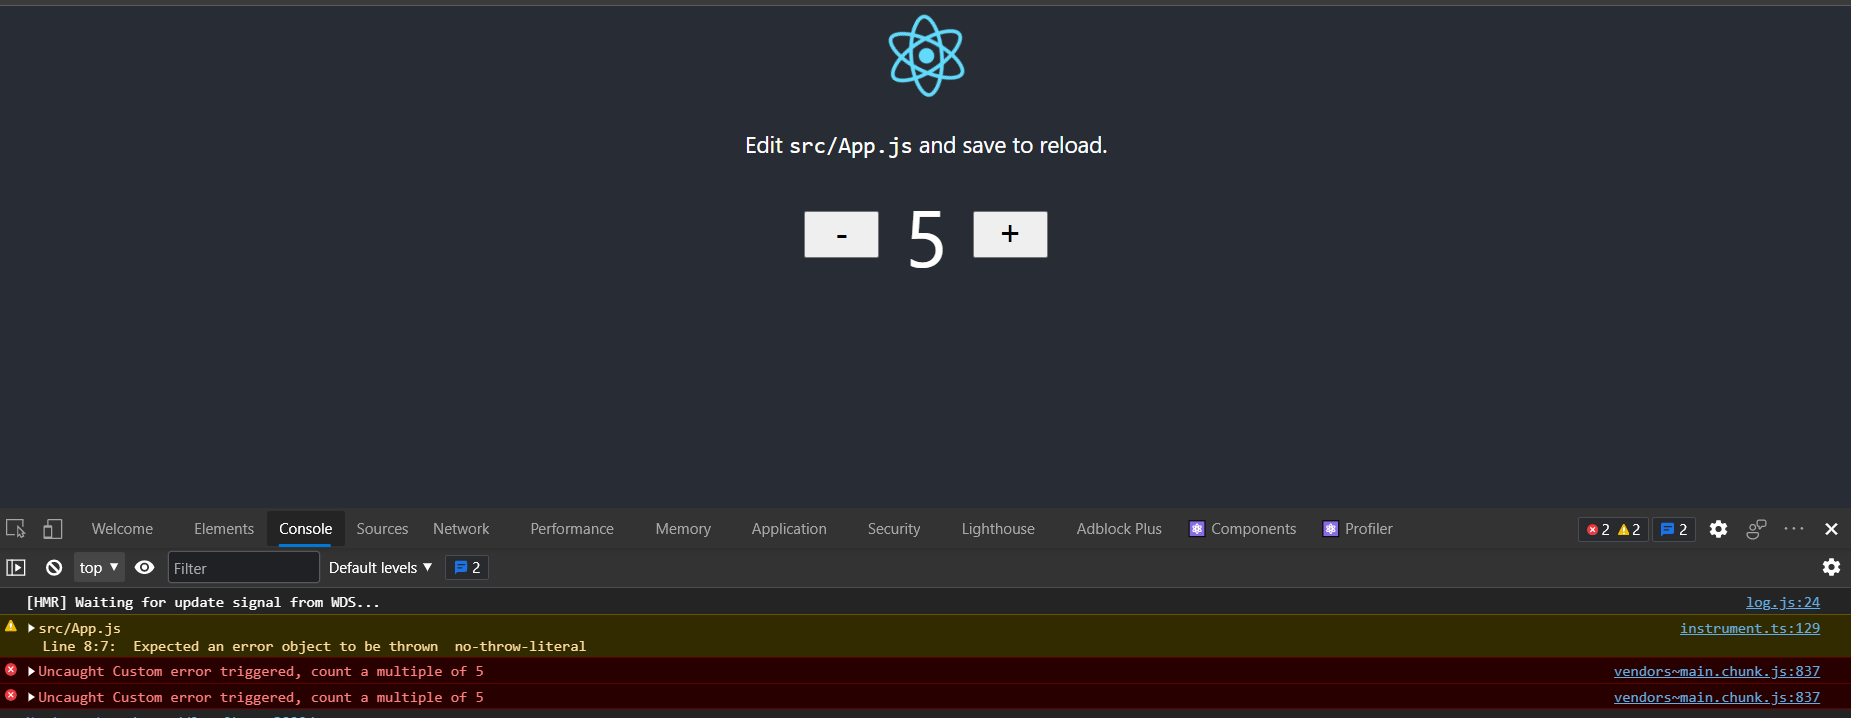The height and width of the screenshot is (718, 1851).
Task: Click the send feedback icon
Action: pyautogui.click(x=1756, y=529)
